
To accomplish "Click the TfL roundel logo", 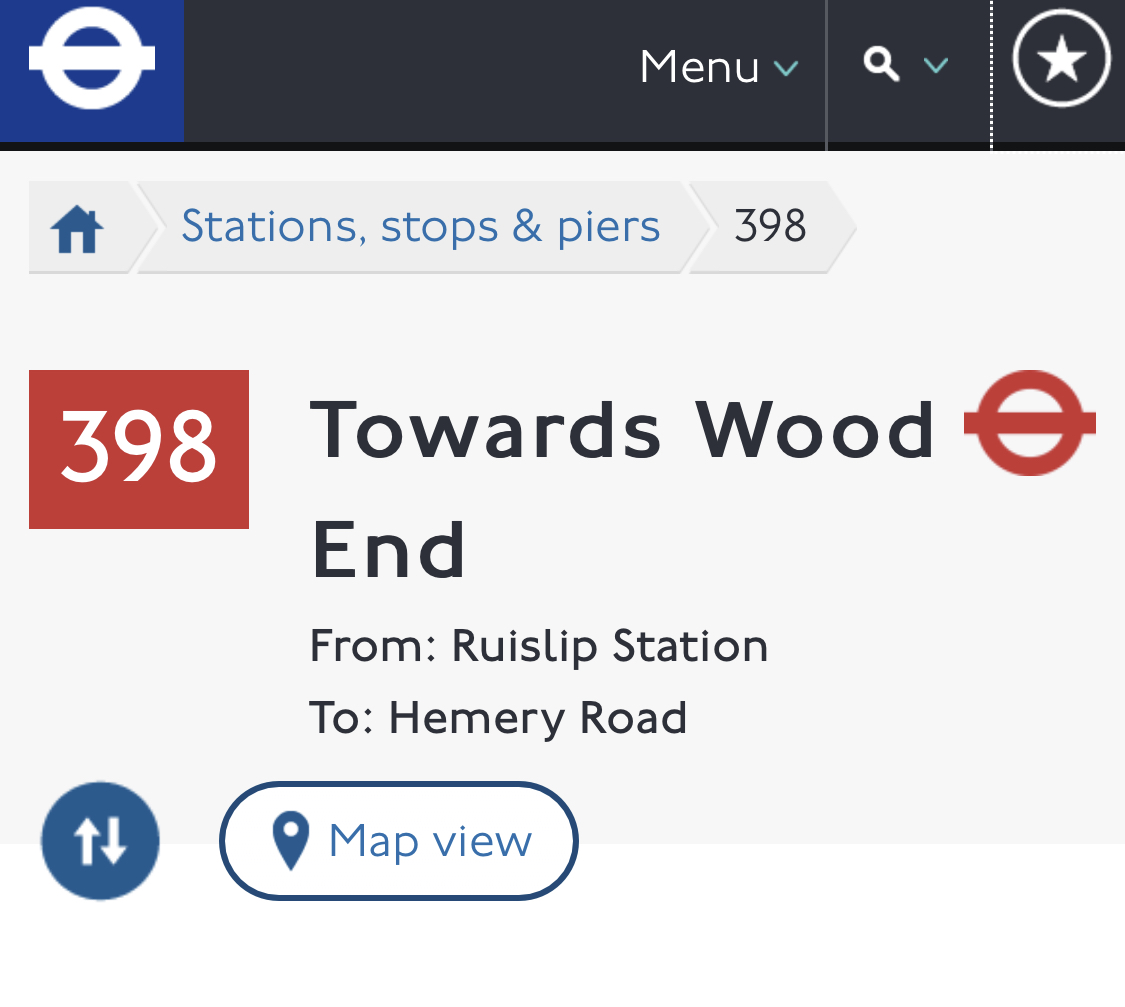I will coord(92,59).
